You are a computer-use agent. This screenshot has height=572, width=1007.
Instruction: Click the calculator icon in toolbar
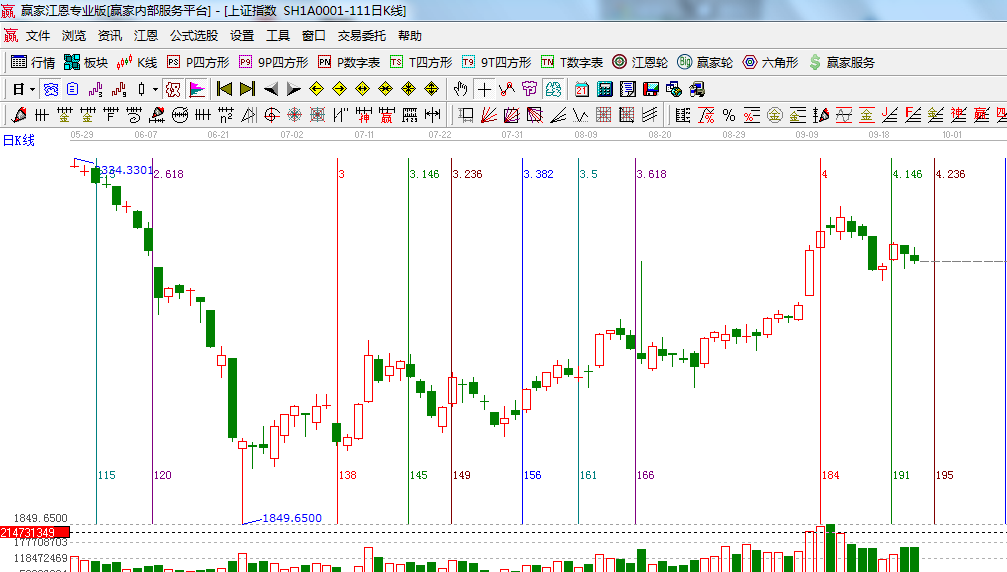[x=604, y=89]
